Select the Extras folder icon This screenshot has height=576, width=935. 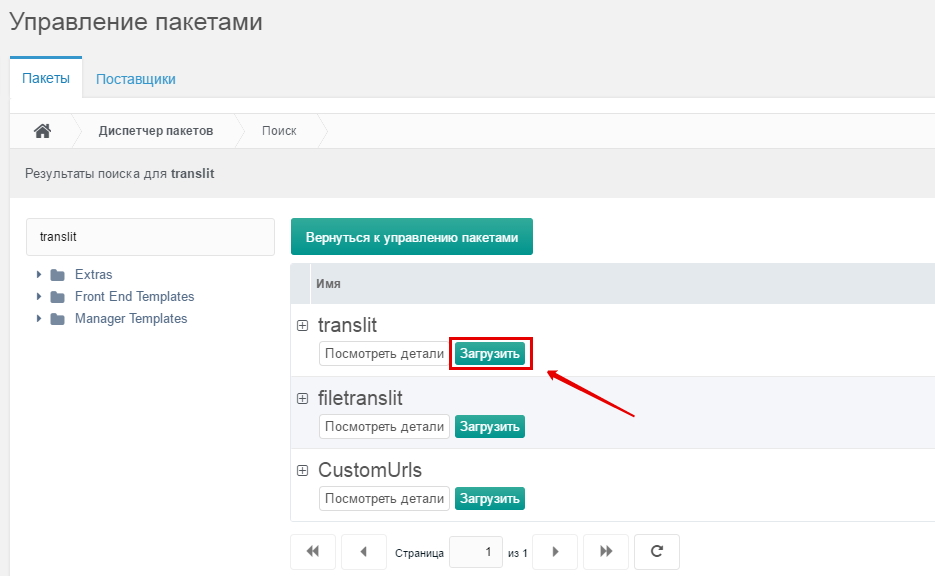click(x=57, y=275)
